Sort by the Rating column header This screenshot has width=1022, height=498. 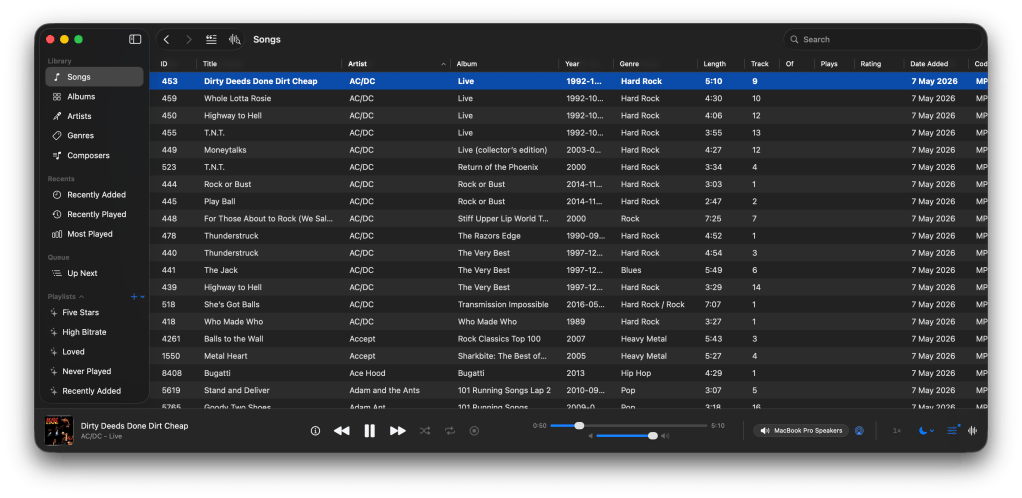tap(878, 64)
